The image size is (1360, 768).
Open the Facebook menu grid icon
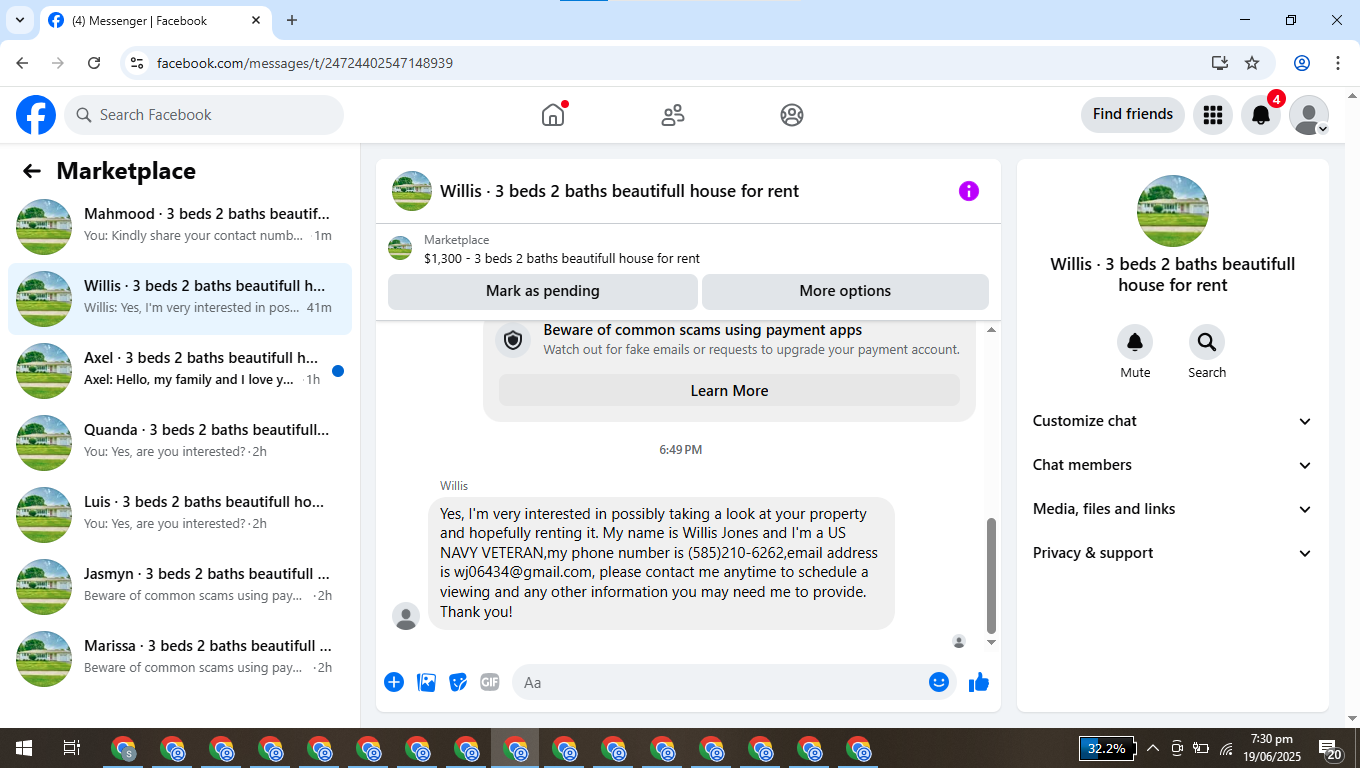(x=1213, y=115)
